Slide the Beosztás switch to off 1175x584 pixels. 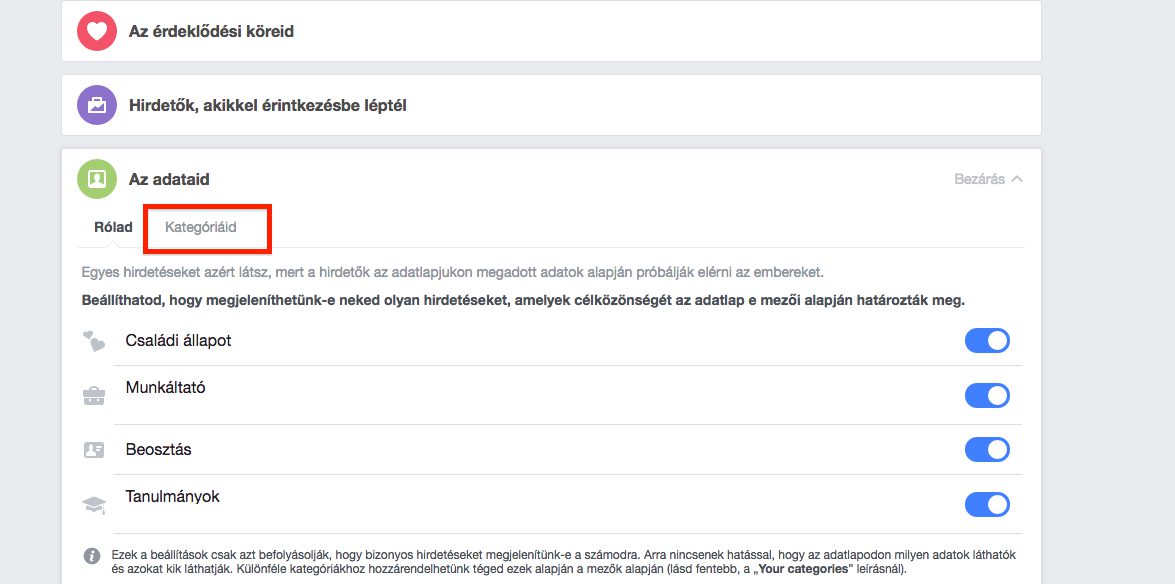click(x=987, y=449)
